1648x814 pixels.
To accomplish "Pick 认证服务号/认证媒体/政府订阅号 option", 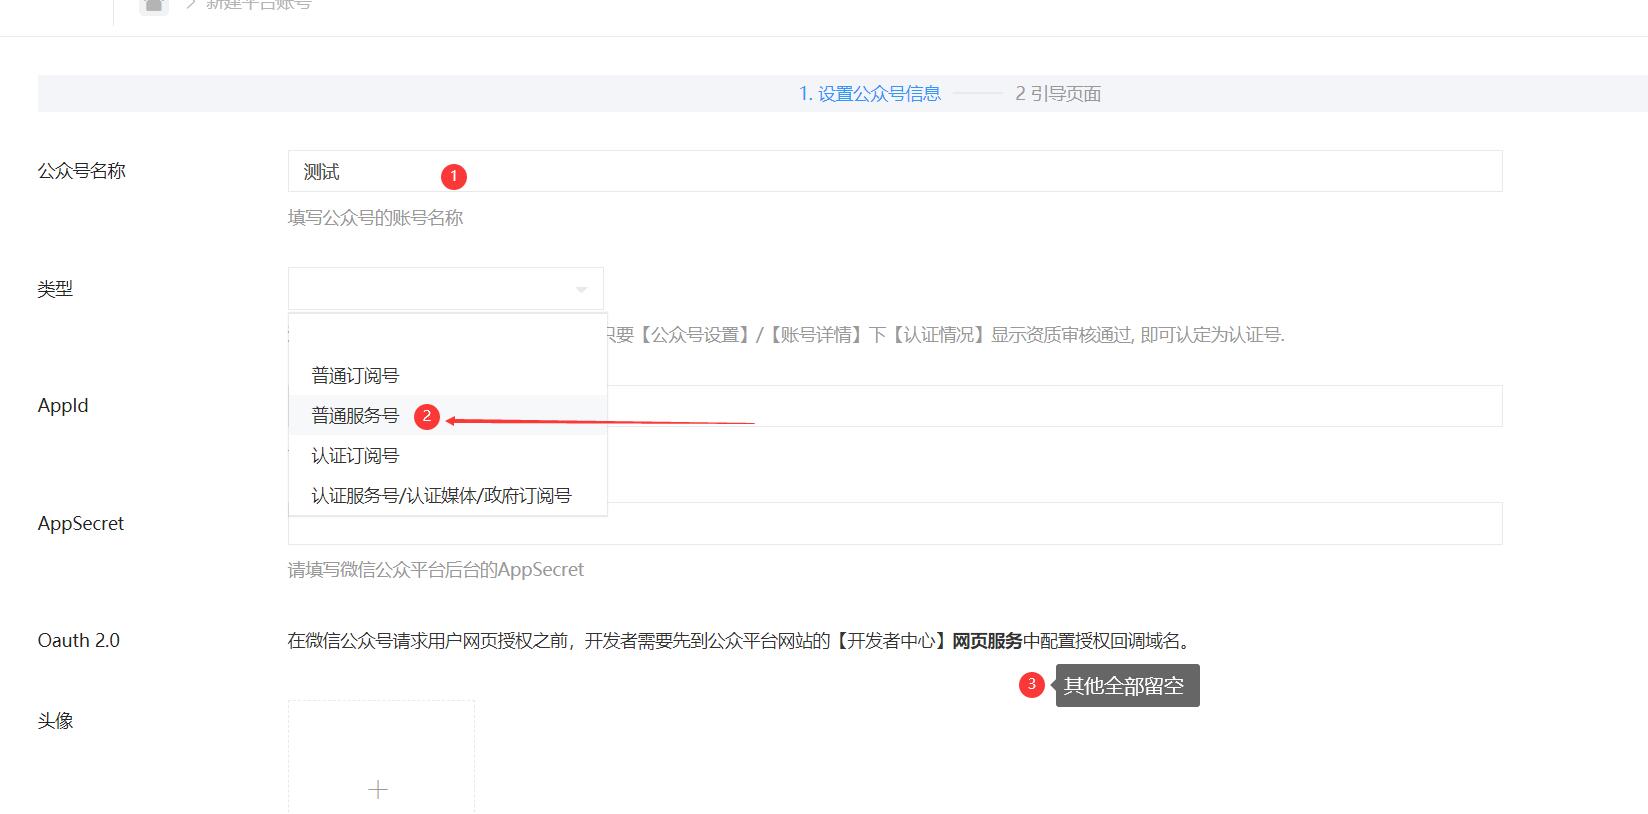I will click(x=447, y=495).
